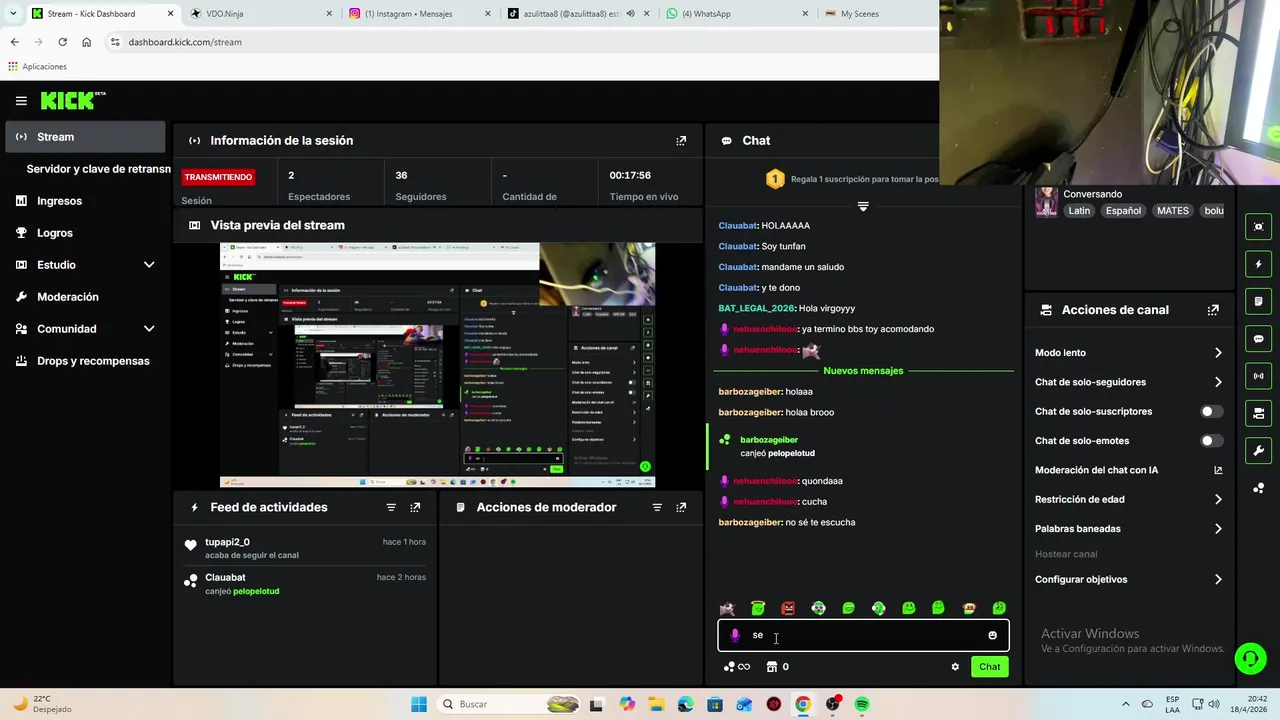Click the lightning bolt activity icon in the right sidebar
The image size is (1280, 720).
[x=1258, y=264]
